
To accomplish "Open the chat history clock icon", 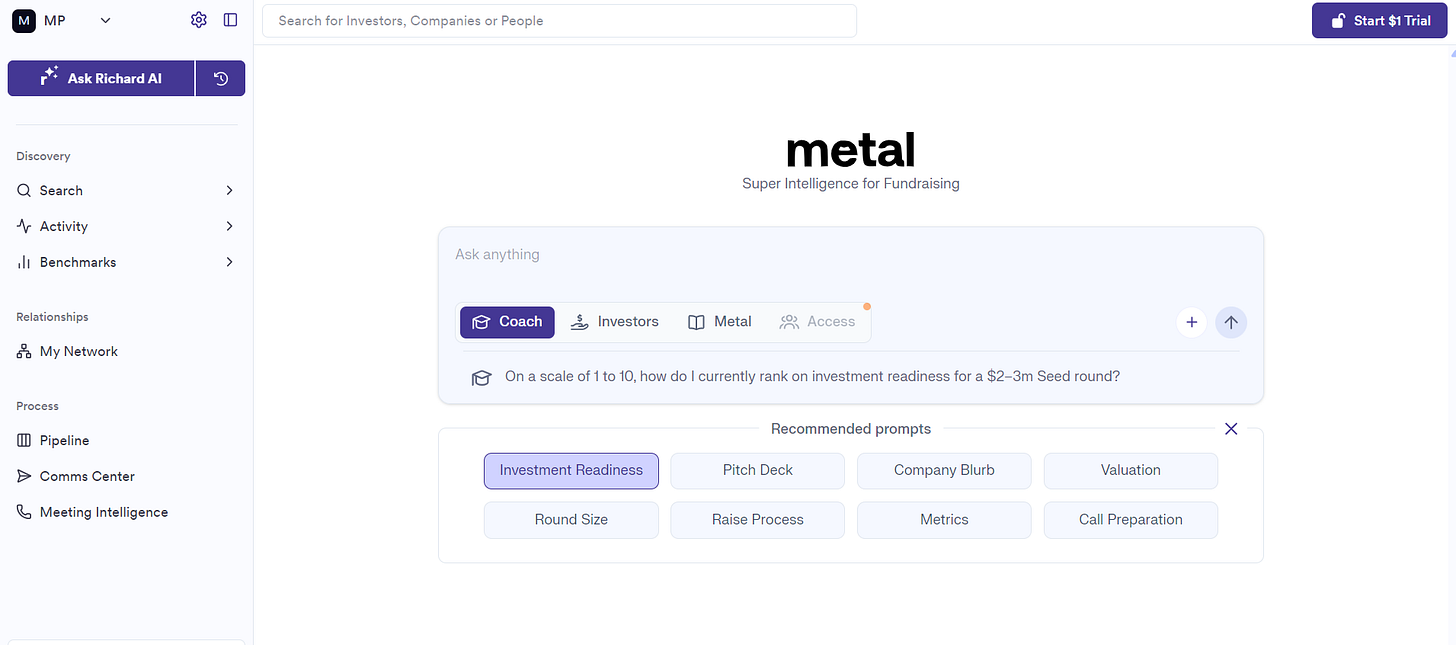I will (x=221, y=78).
